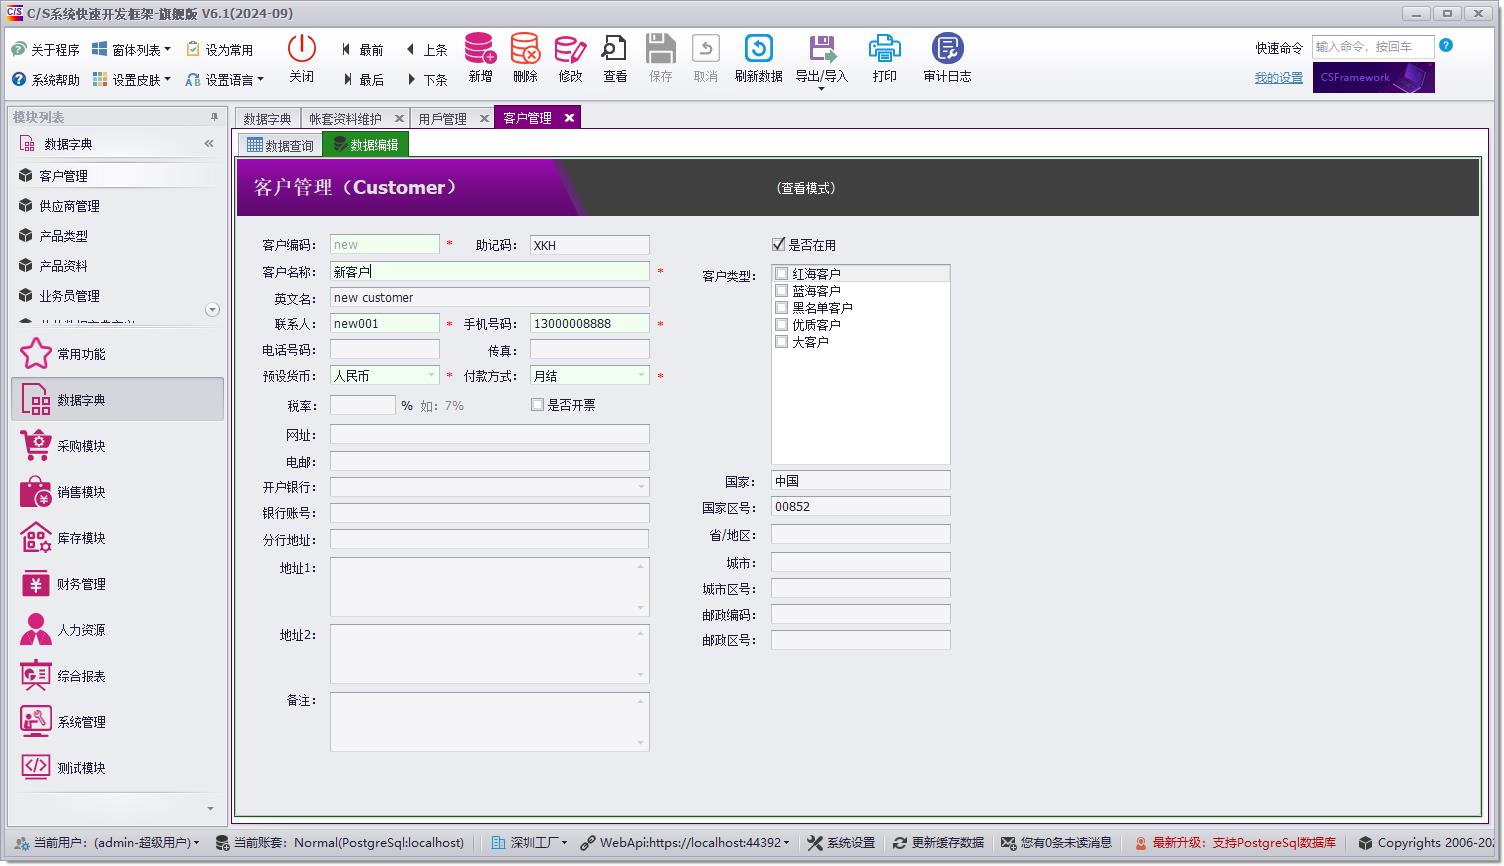
Task: Open the 我的设置 link
Action: pos(1277,77)
